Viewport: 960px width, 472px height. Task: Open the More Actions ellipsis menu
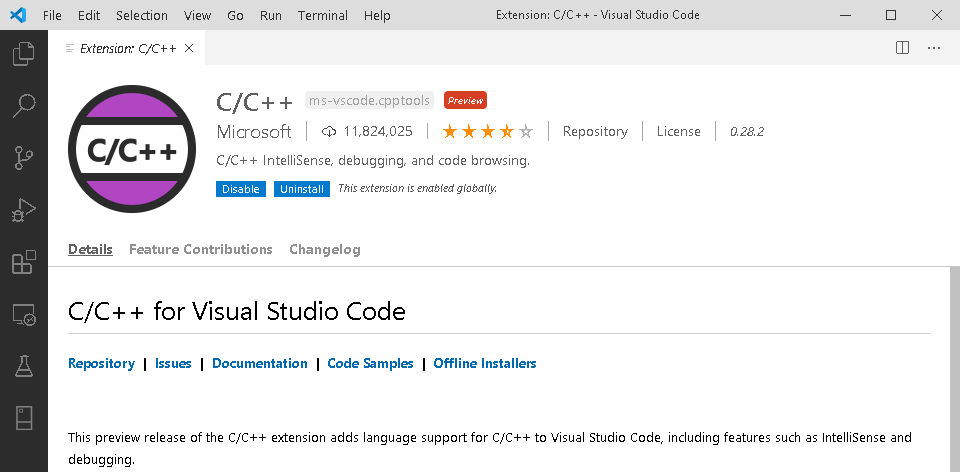[934, 47]
